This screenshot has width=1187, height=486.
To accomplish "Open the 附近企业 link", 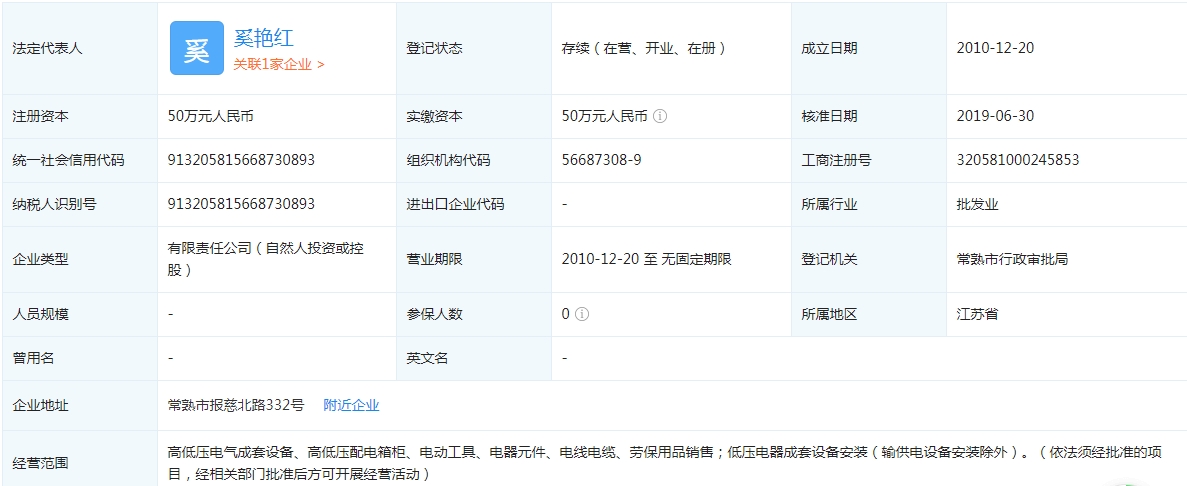I will point(351,405).
